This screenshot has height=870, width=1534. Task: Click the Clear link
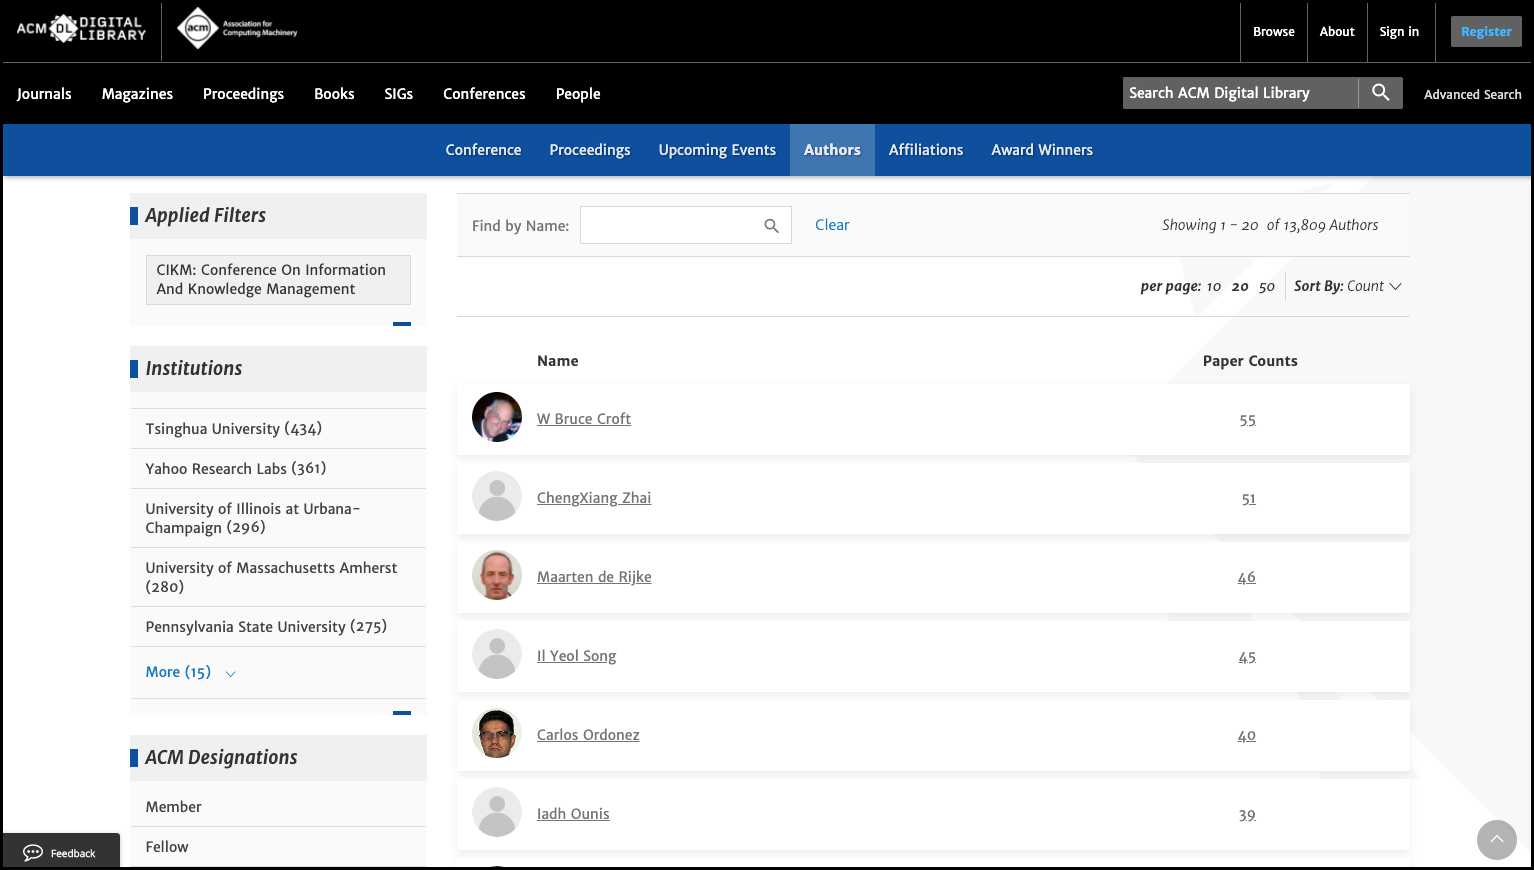tap(832, 225)
